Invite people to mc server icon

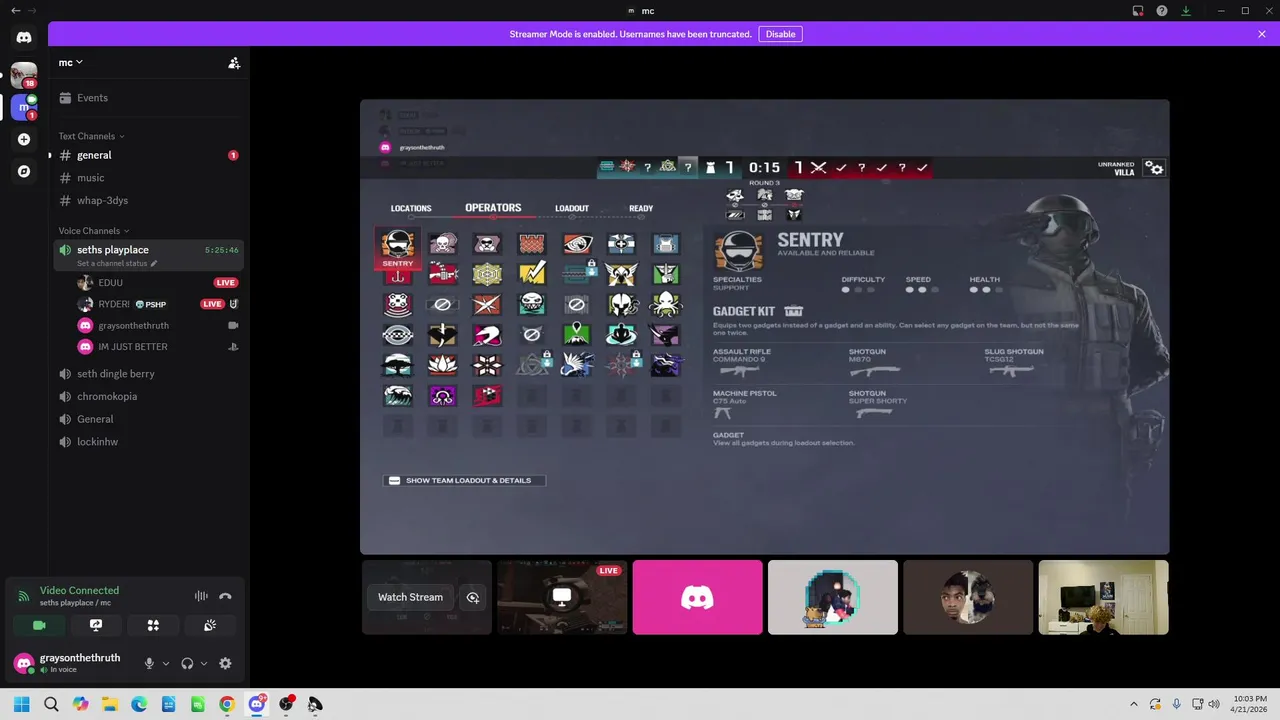click(x=234, y=63)
